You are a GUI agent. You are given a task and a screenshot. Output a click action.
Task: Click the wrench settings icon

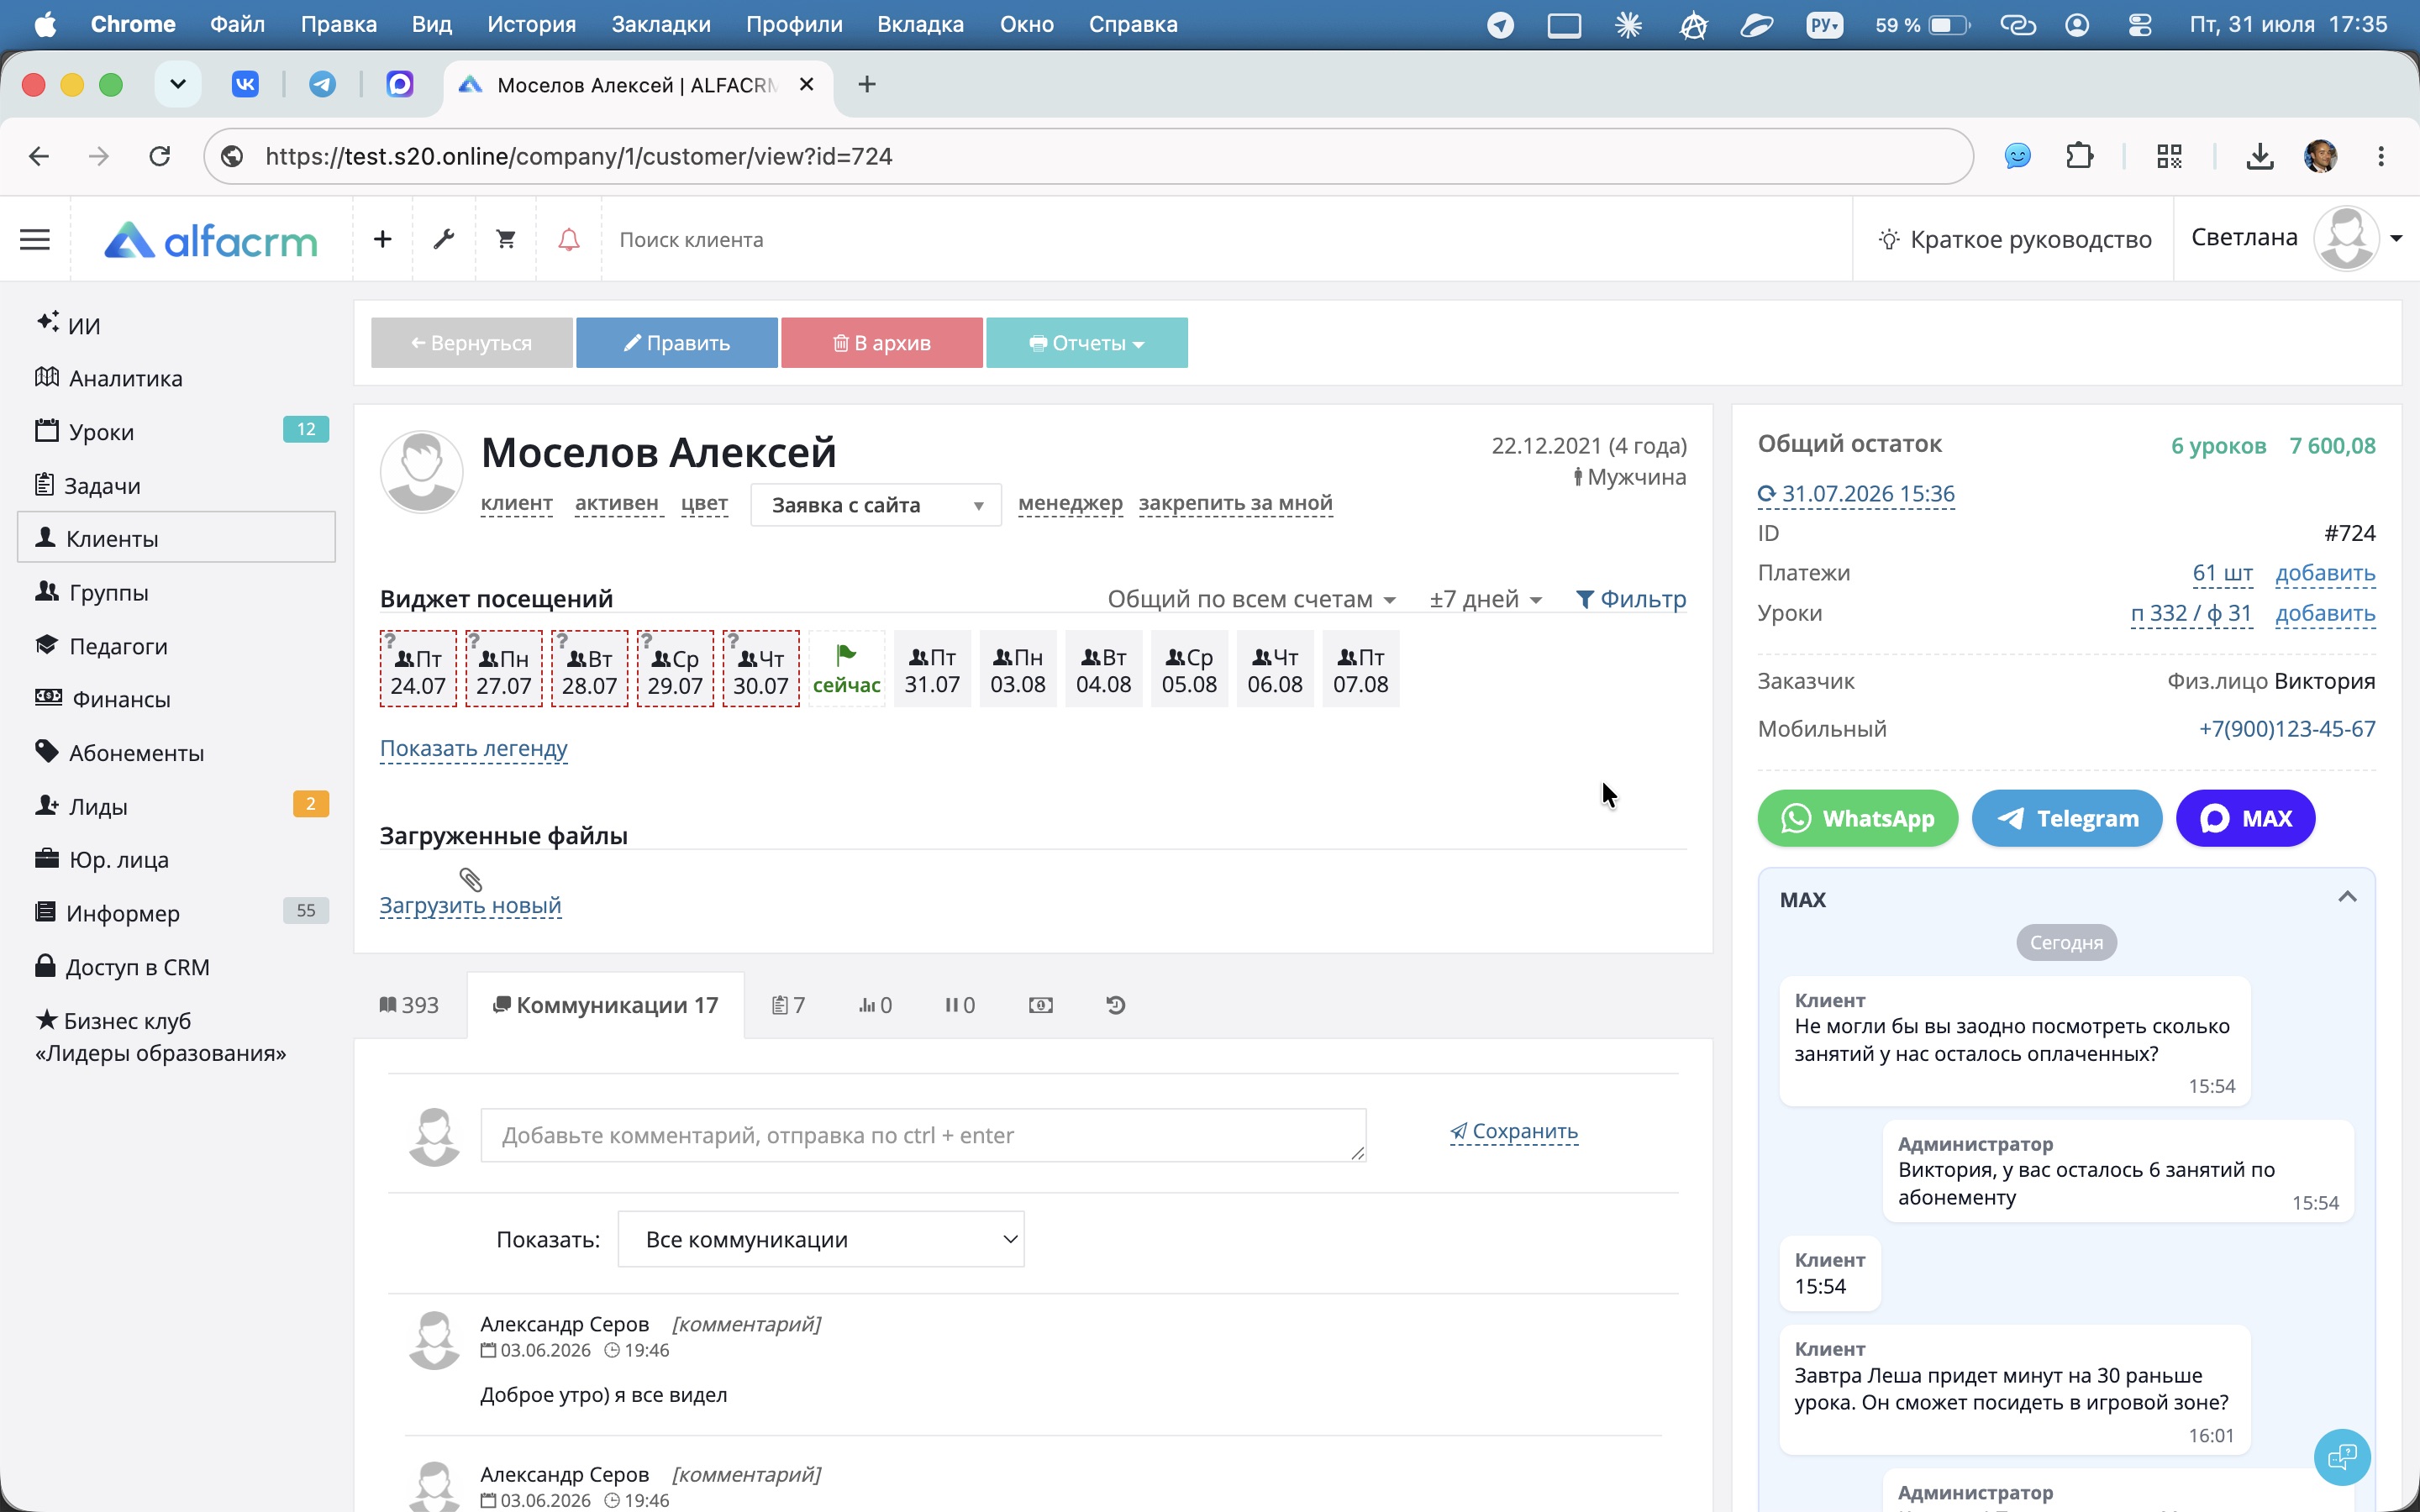point(443,239)
